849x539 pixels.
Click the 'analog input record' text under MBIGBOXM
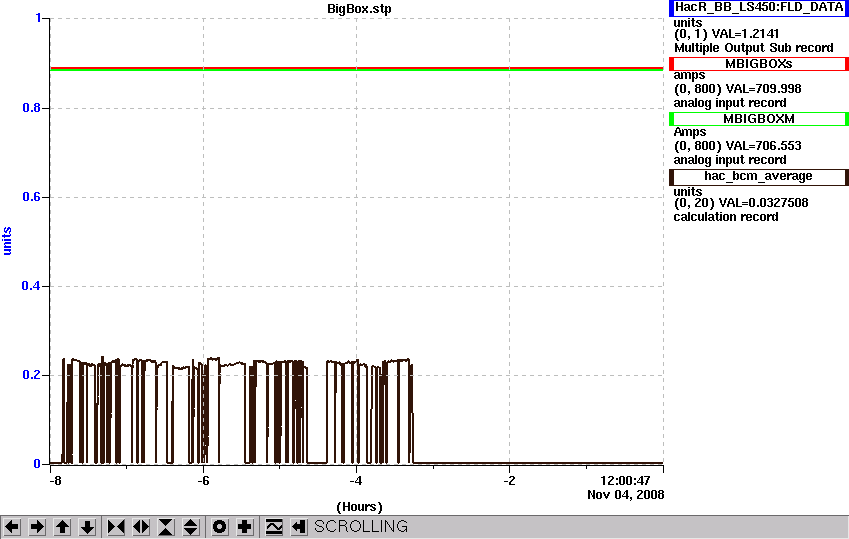[730, 160]
